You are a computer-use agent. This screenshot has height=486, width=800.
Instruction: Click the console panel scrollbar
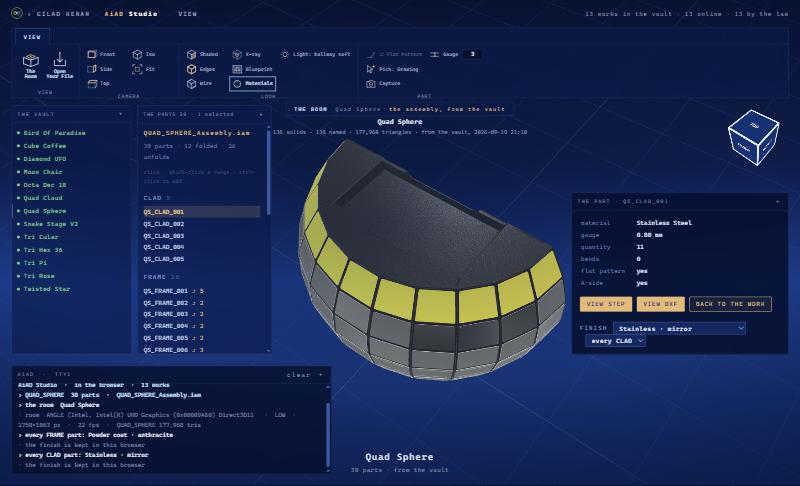(328, 434)
